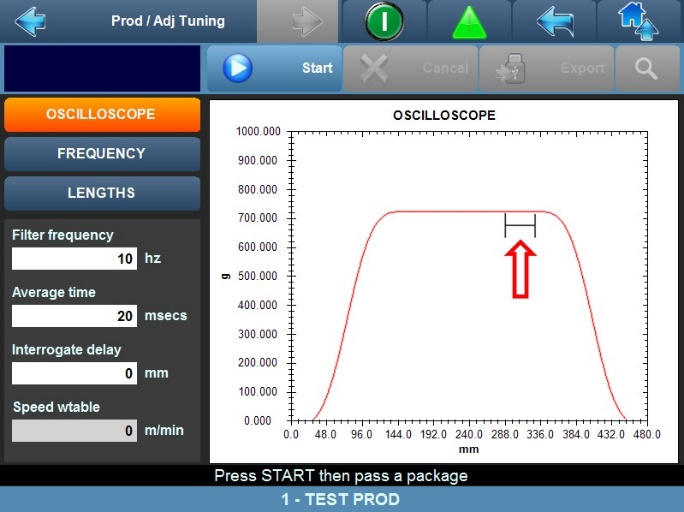Click the blue return arrow icon
The height and width of the screenshot is (512, 684).
coord(554,21)
